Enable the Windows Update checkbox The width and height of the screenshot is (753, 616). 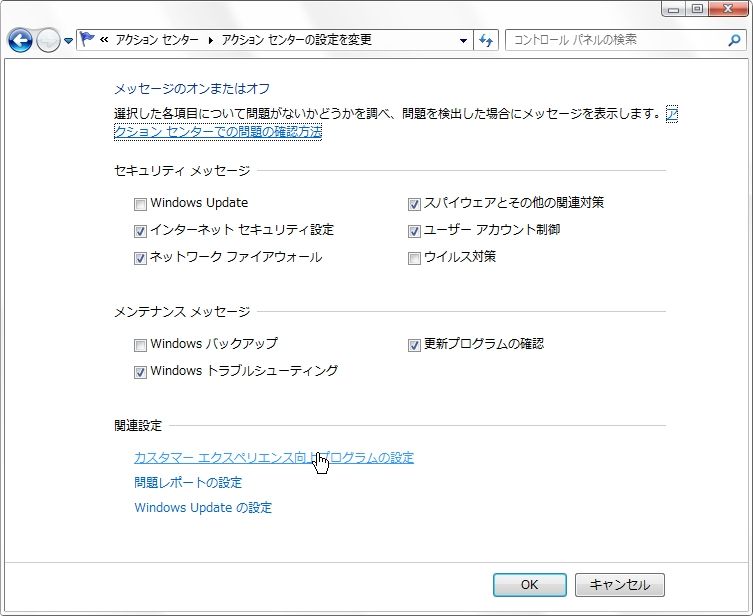pos(140,204)
